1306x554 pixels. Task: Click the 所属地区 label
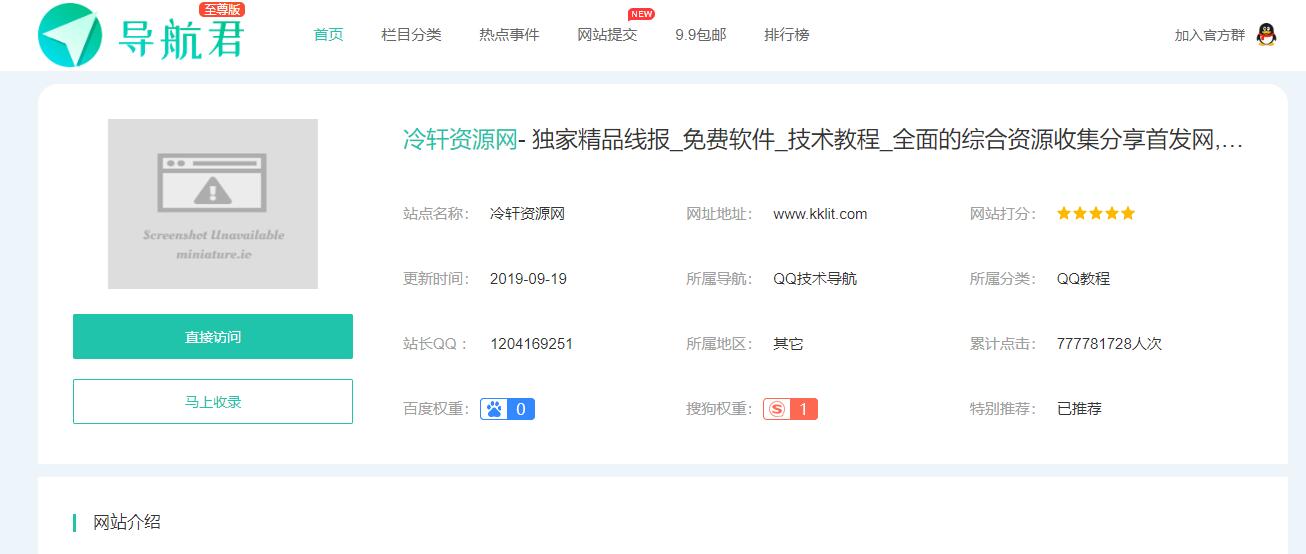coord(719,344)
